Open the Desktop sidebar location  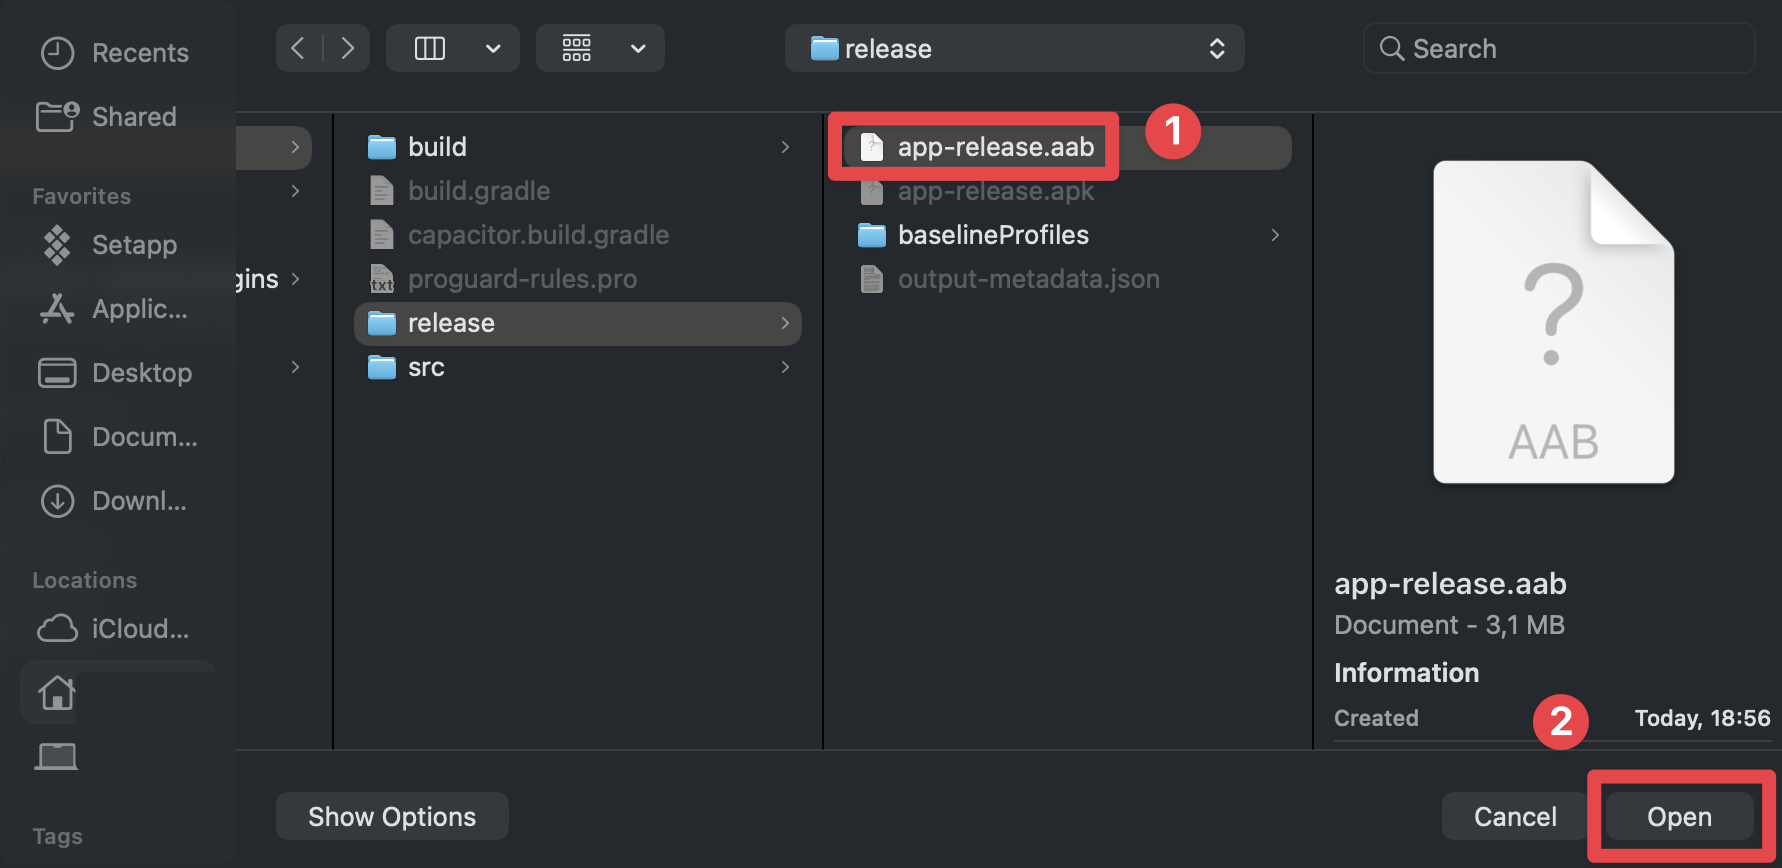[115, 373]
